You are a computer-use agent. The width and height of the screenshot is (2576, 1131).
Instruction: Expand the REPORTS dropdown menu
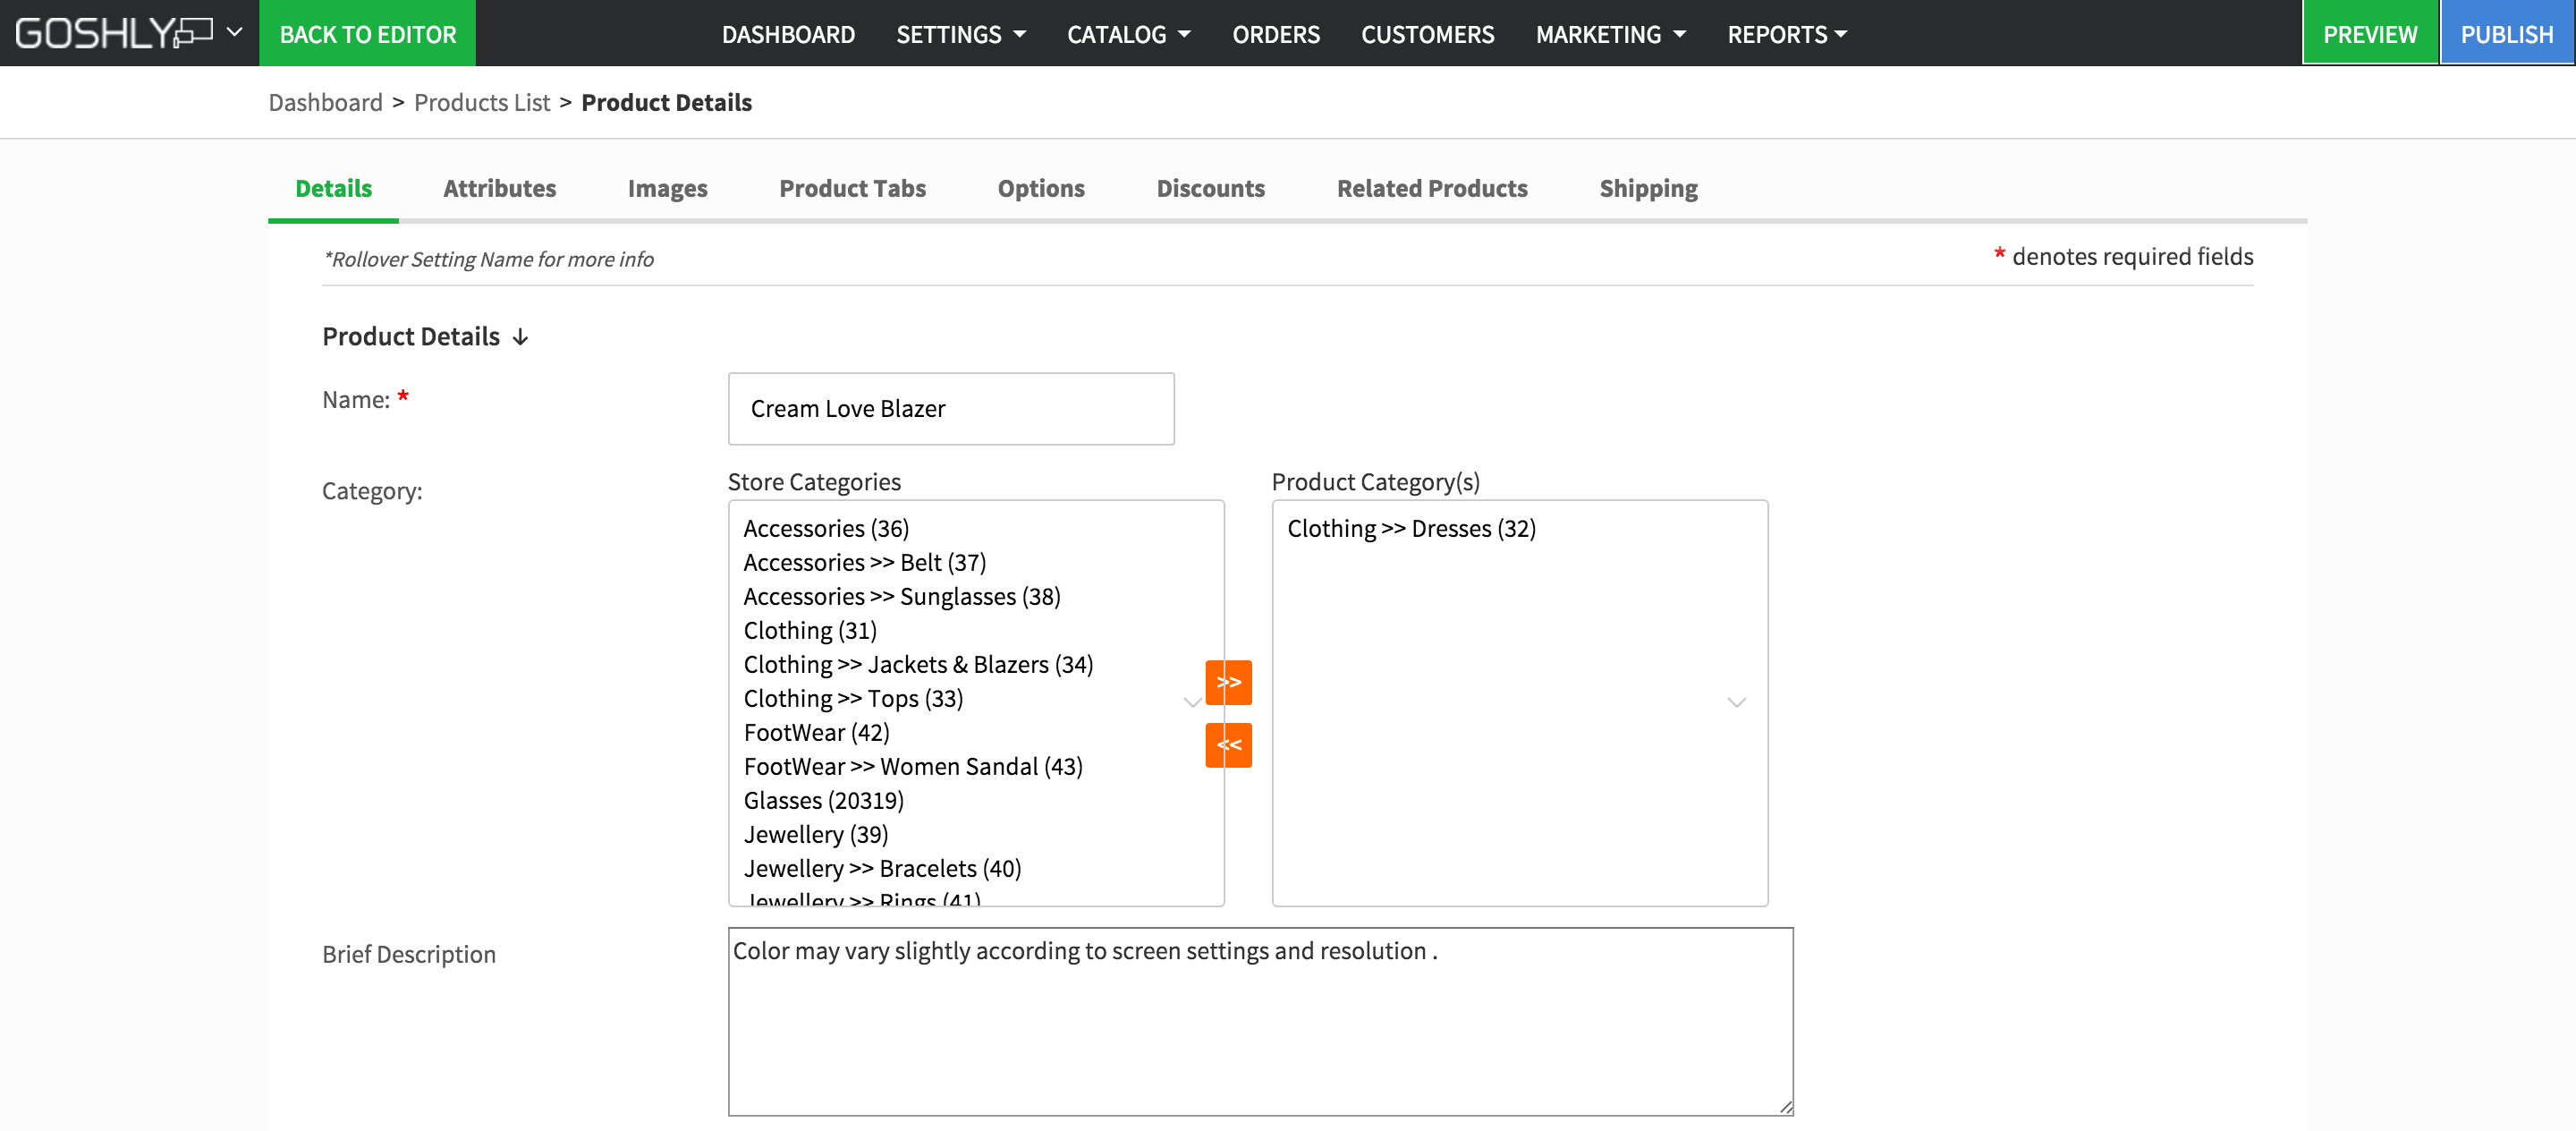(x=1787, y=34)
